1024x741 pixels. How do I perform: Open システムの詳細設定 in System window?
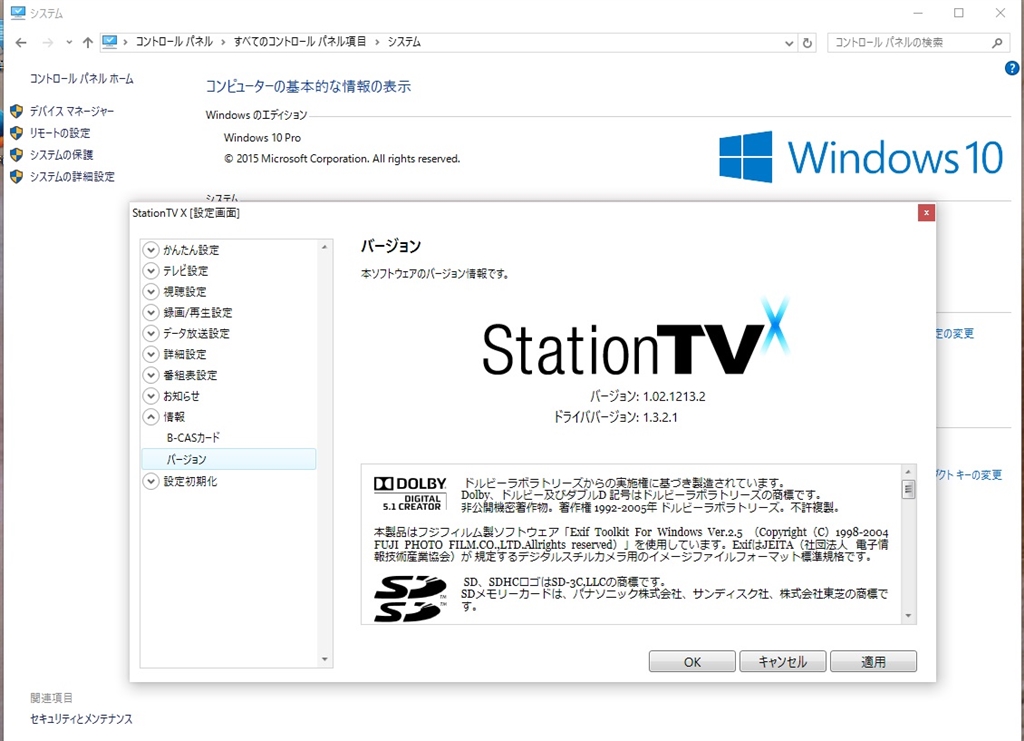coord(72,176)
